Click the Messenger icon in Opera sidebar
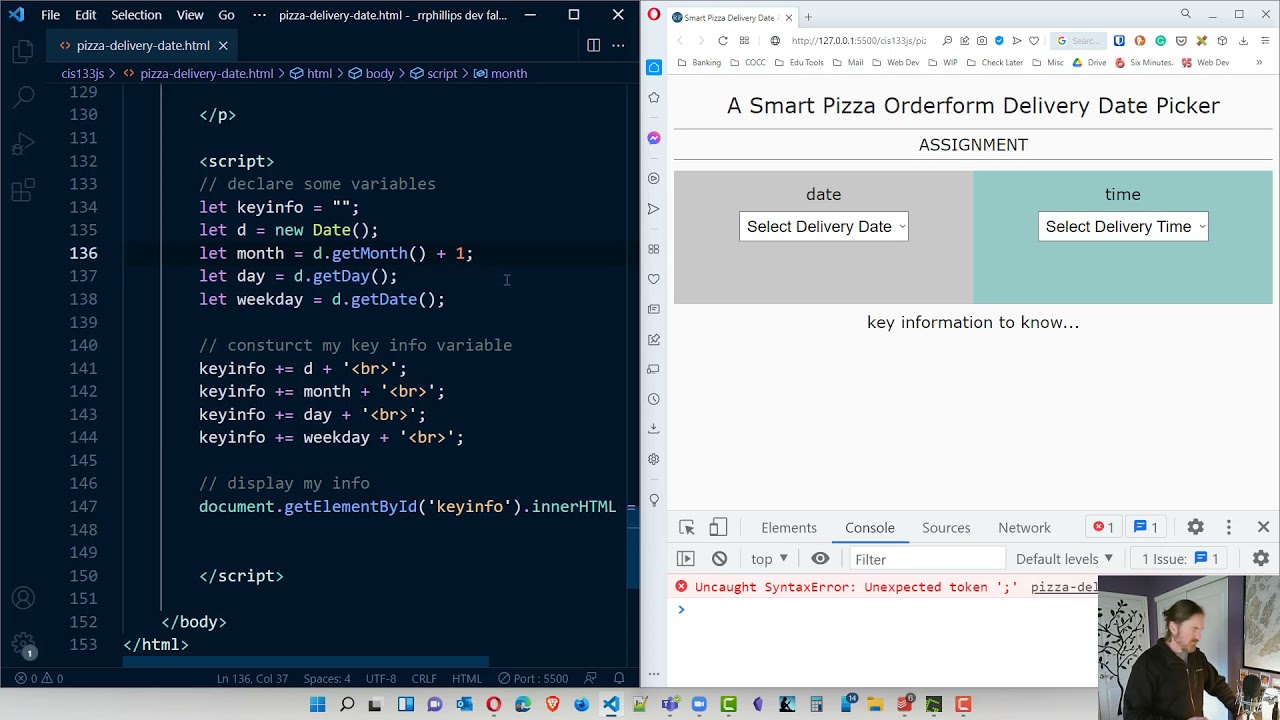The width and height of the screenshot is (1280, 720). (654, 138)
